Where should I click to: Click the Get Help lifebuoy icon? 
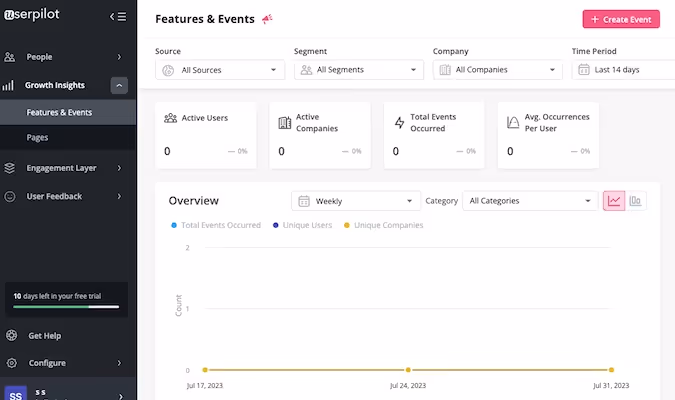12,335
